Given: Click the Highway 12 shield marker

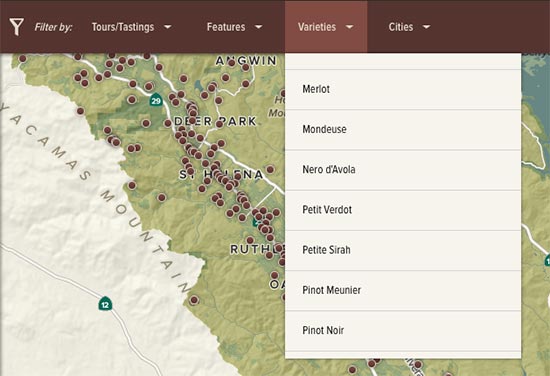Looking at the screenshot, I should click(105, 304).
